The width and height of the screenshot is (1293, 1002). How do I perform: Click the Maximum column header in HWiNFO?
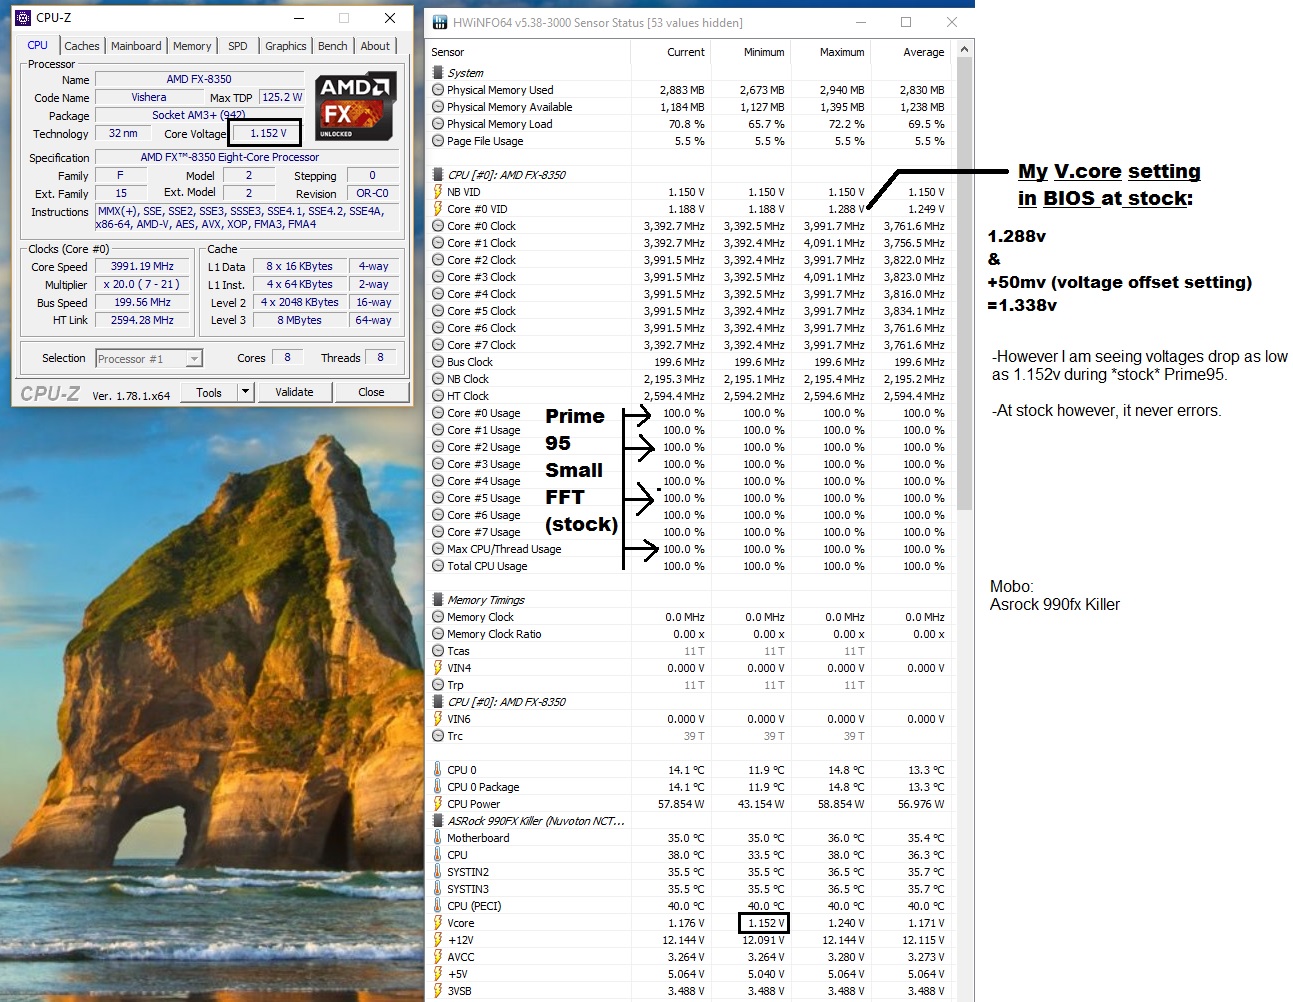click(x=830, y=52)
